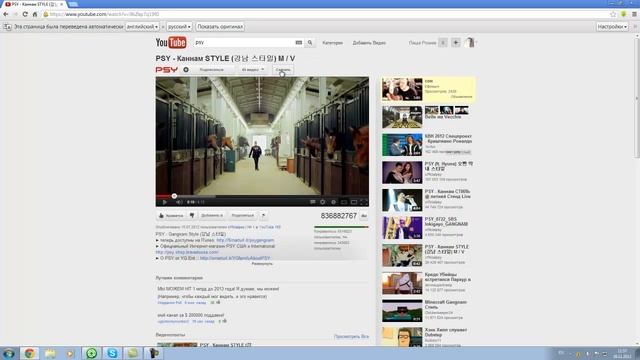This screenshot has height=360, width=640.
Task: Open the statistics button beside view count
Action: coord(364,216)
